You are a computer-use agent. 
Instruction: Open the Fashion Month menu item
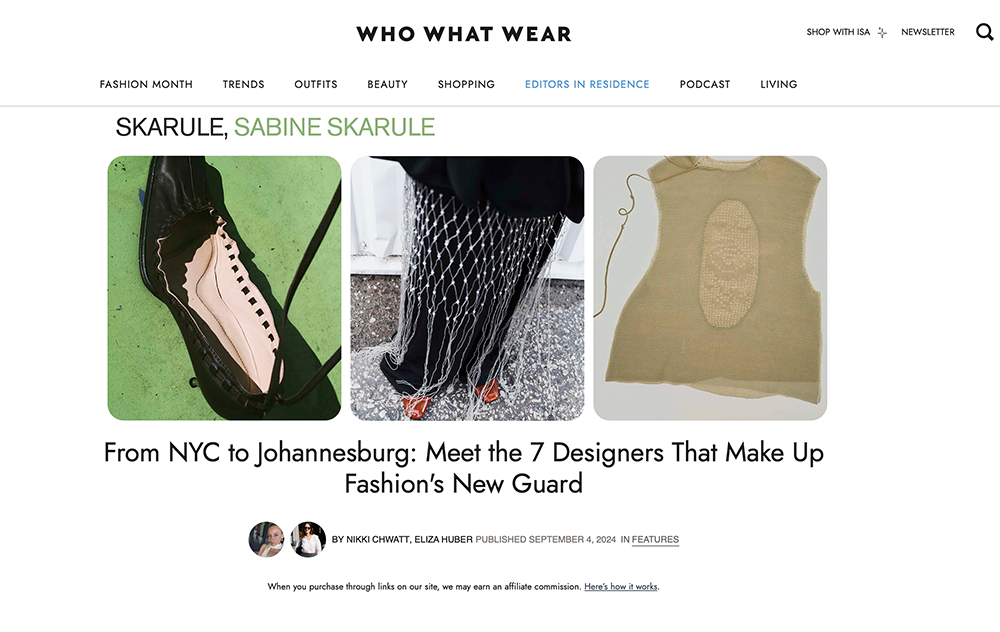point(146,84)
